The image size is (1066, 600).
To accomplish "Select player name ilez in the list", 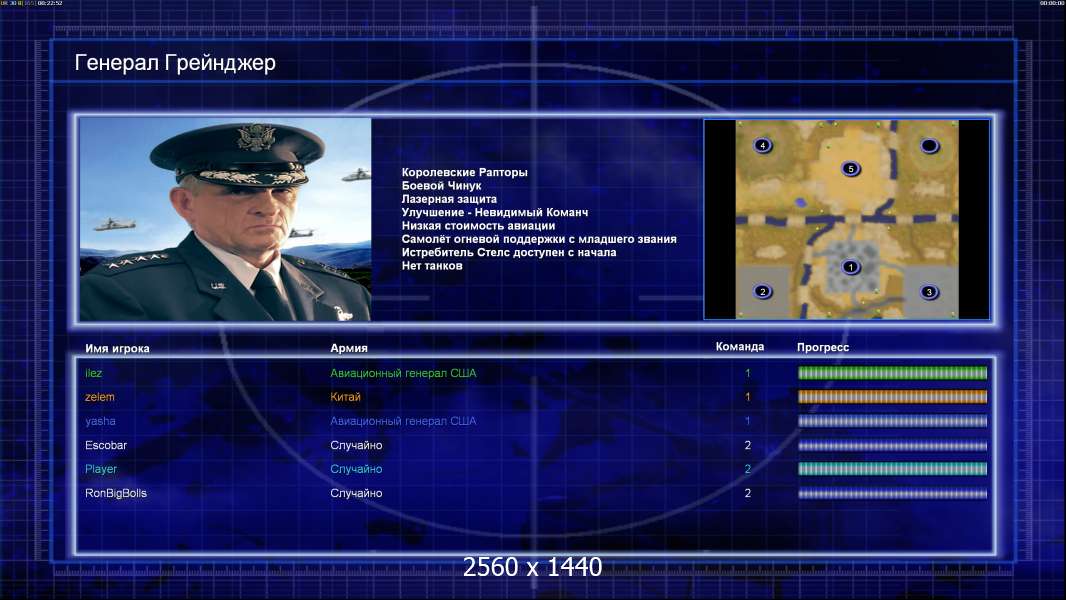I will point(94,373).
